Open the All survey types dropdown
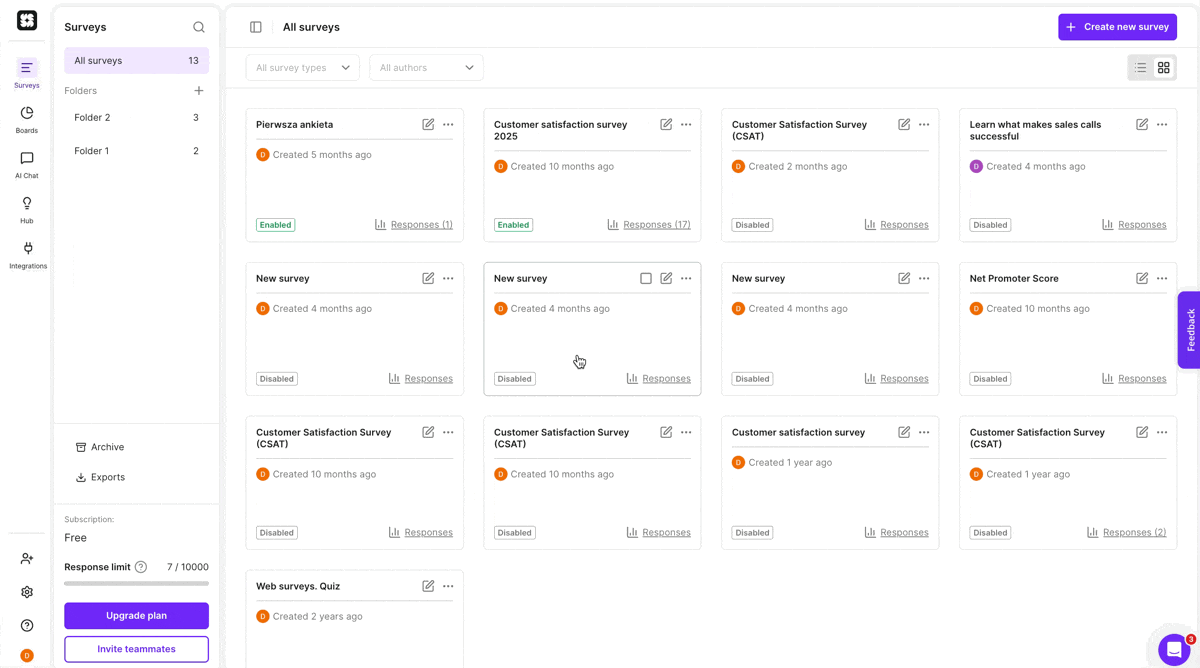This screenshot has height=668, width=1200. pyautogui.click(x=302, y=67)
